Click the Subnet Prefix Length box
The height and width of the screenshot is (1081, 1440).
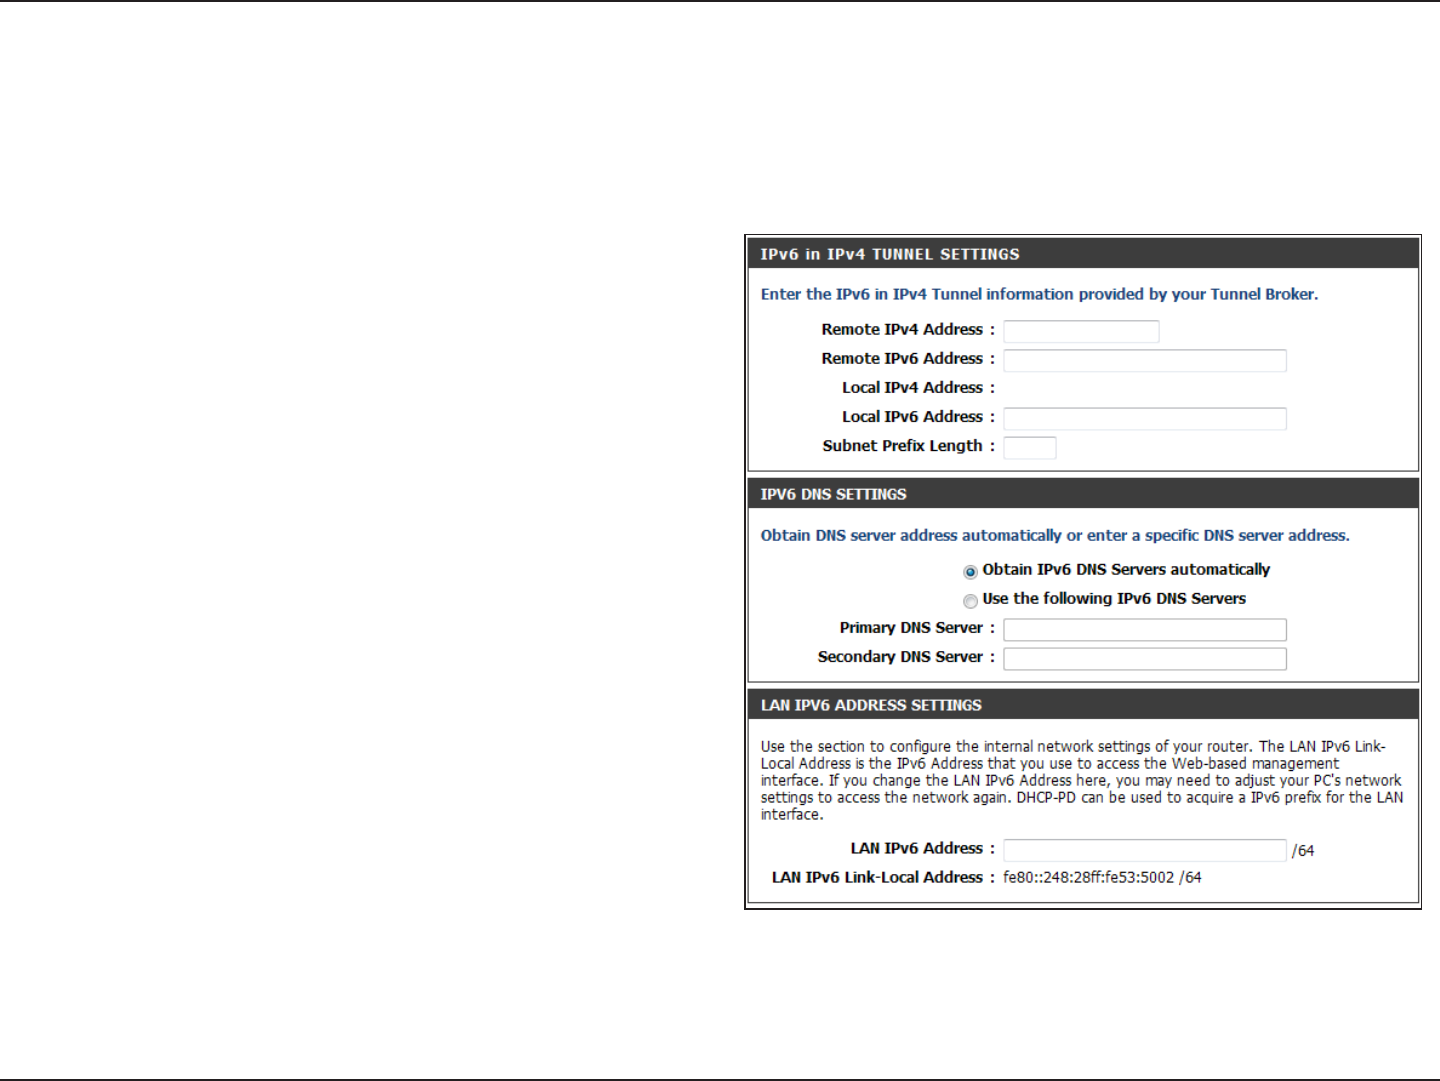point(1030,447)
